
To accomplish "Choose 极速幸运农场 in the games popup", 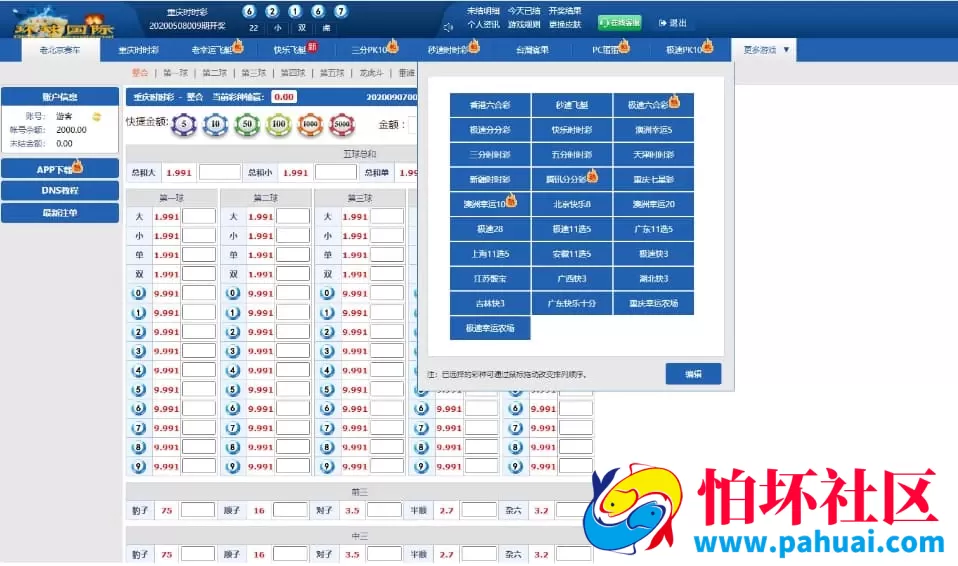I will [490, 328].
